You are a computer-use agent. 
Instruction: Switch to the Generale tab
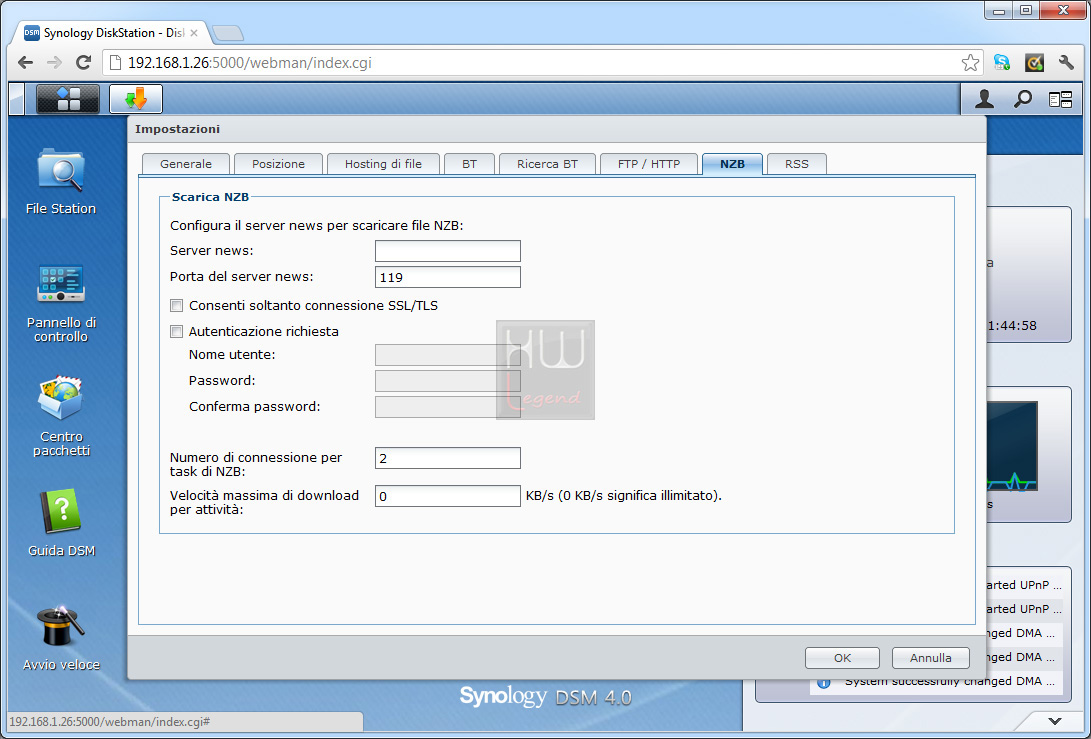186,164
